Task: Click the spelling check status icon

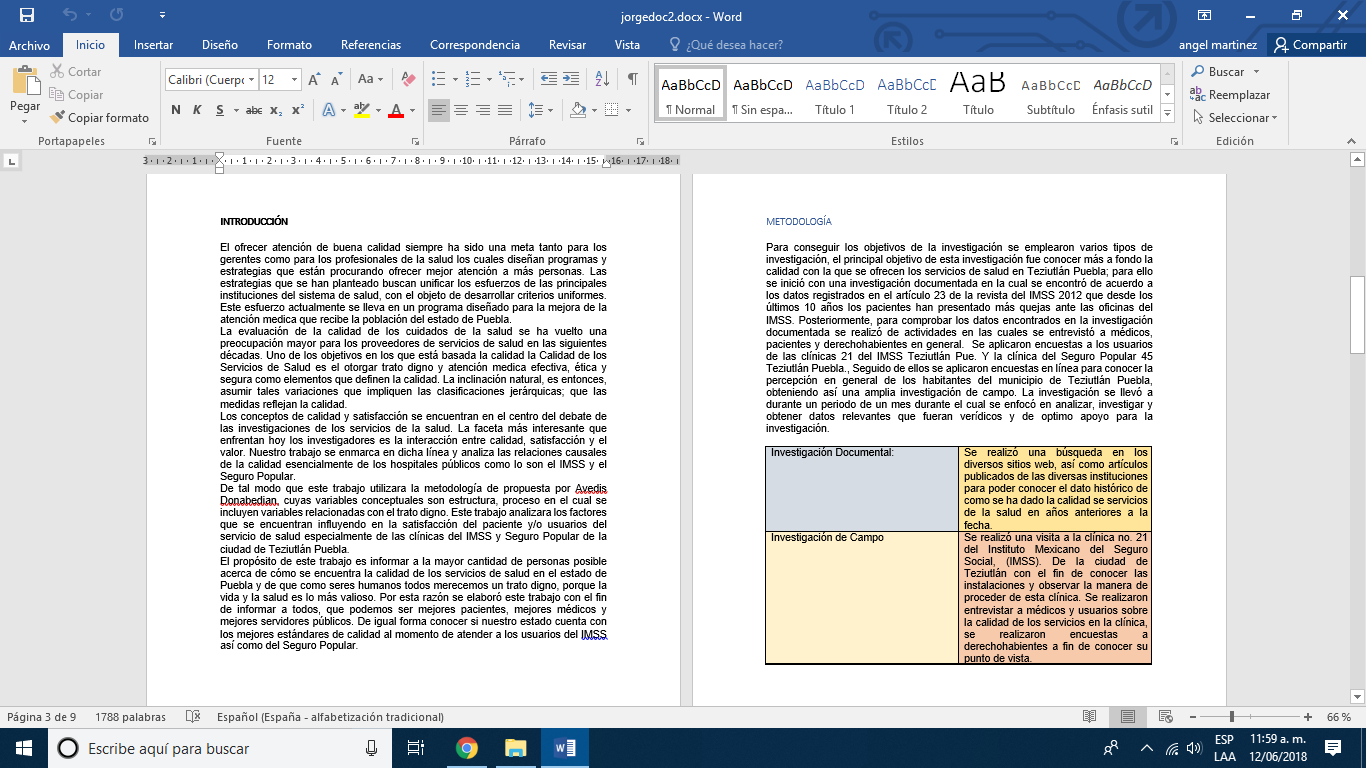Action: click(193, 717)
